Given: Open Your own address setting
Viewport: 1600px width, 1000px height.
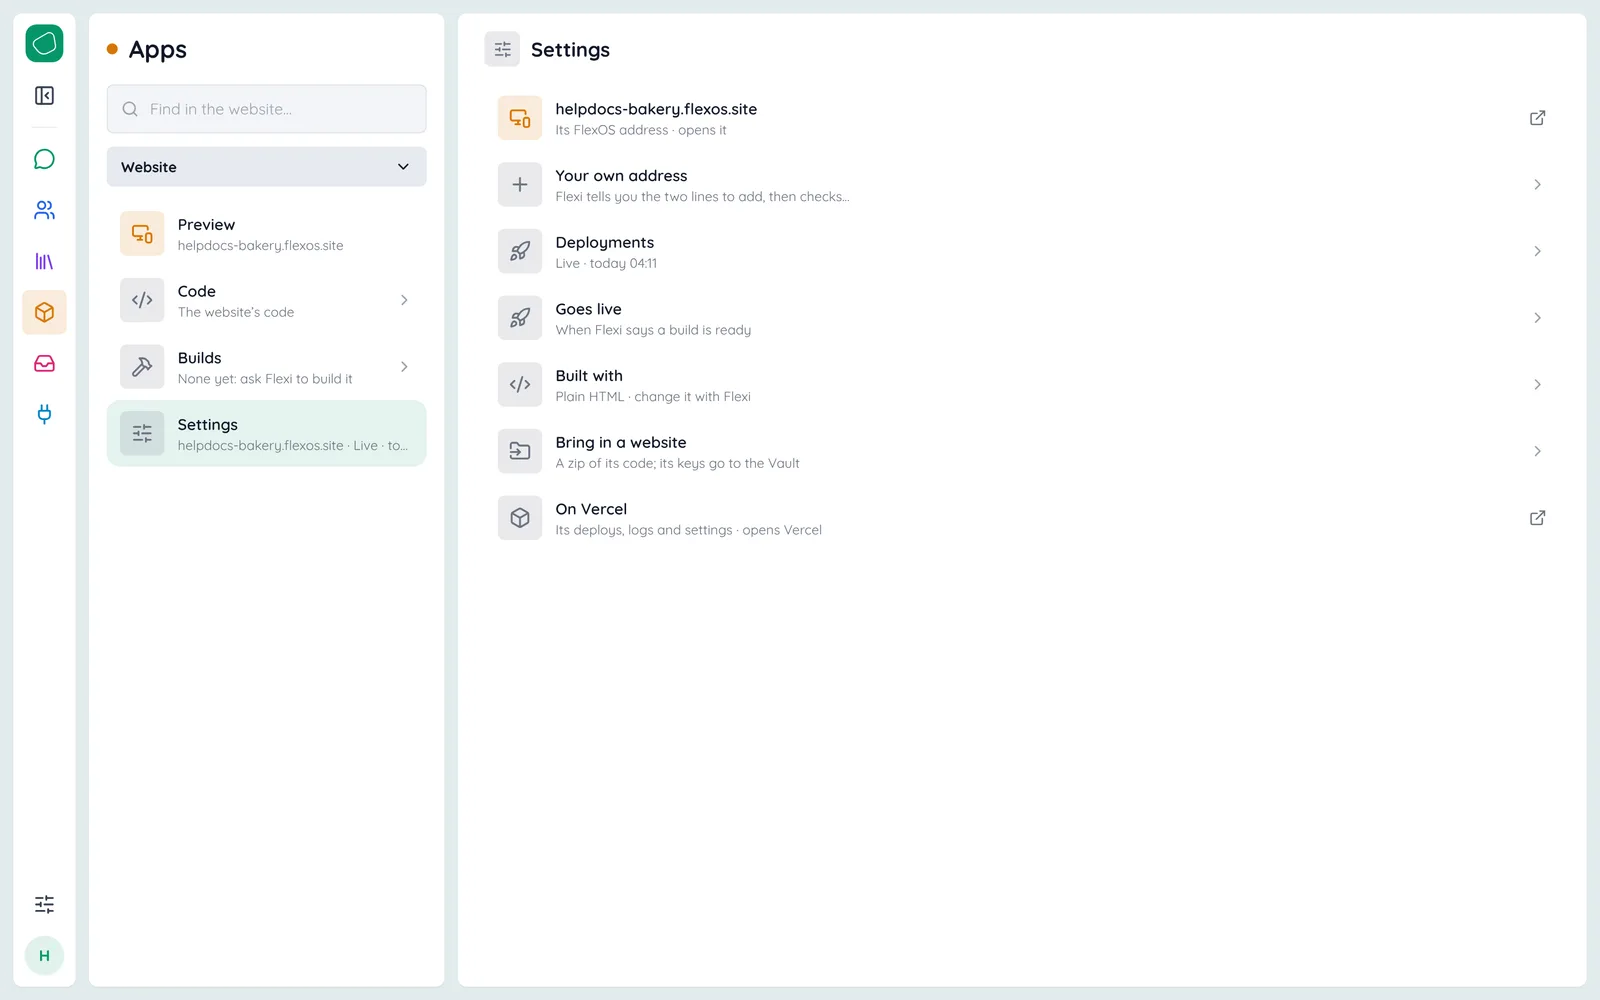Looking at the screenshot, I should [1022, 185].
